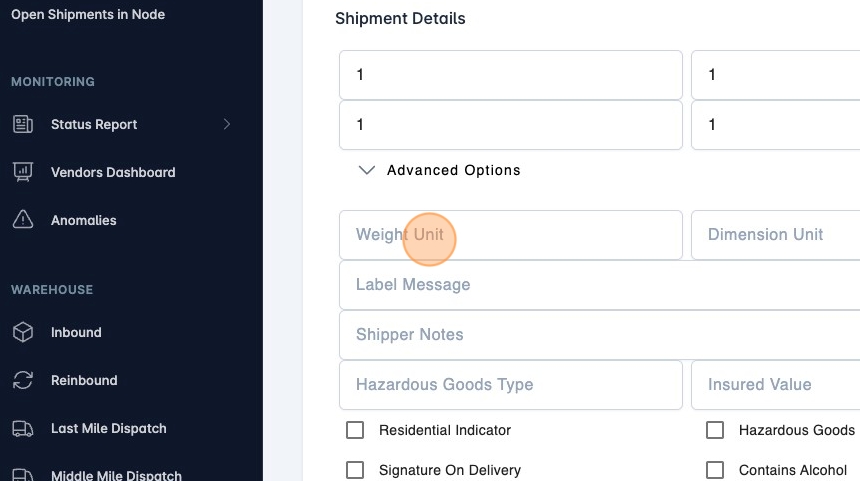Enable the Residential Indicator checkbox
The width and height of the screenshot is (860, 481).
(x=355, y=430)
